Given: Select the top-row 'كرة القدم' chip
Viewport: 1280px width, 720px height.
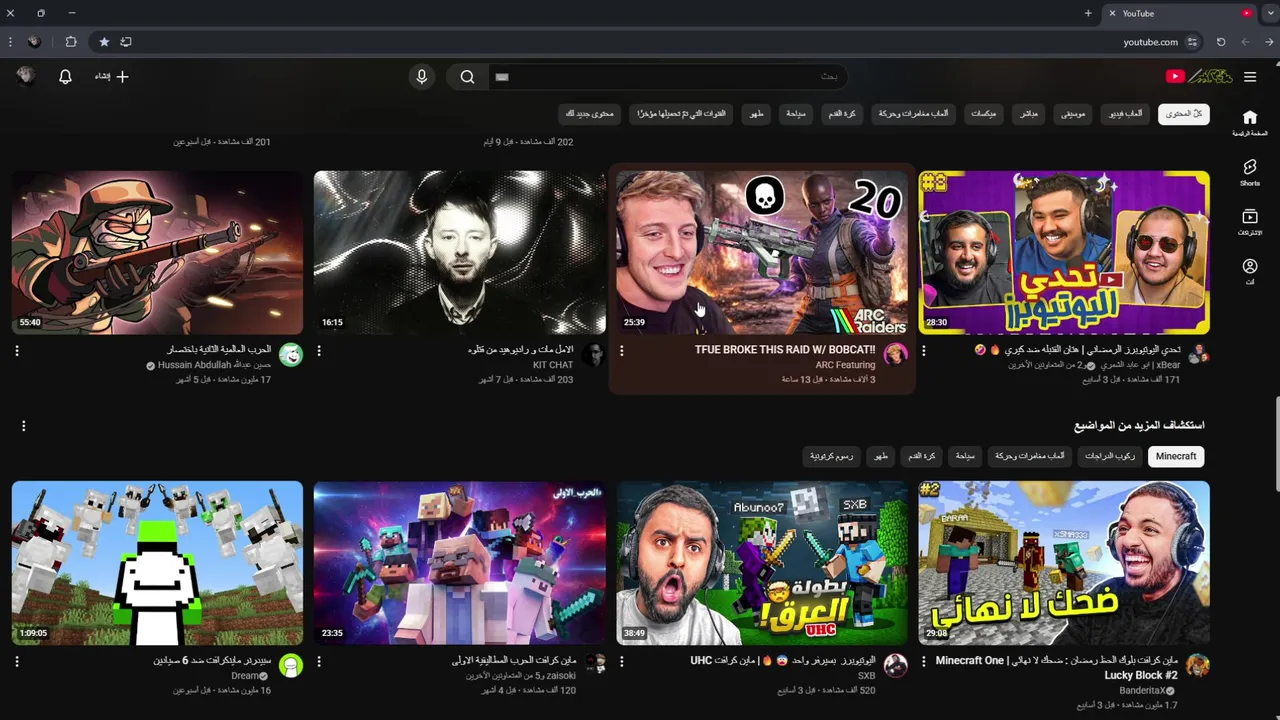Looking at the screenshot, I should pos(842,114).
